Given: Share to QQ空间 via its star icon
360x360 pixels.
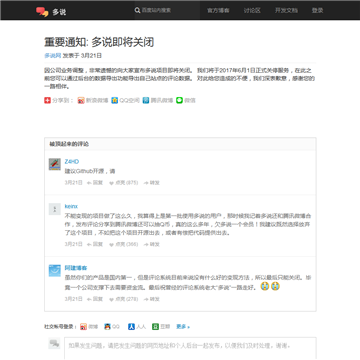Looking at the screenshot, I should click(115, 100).
